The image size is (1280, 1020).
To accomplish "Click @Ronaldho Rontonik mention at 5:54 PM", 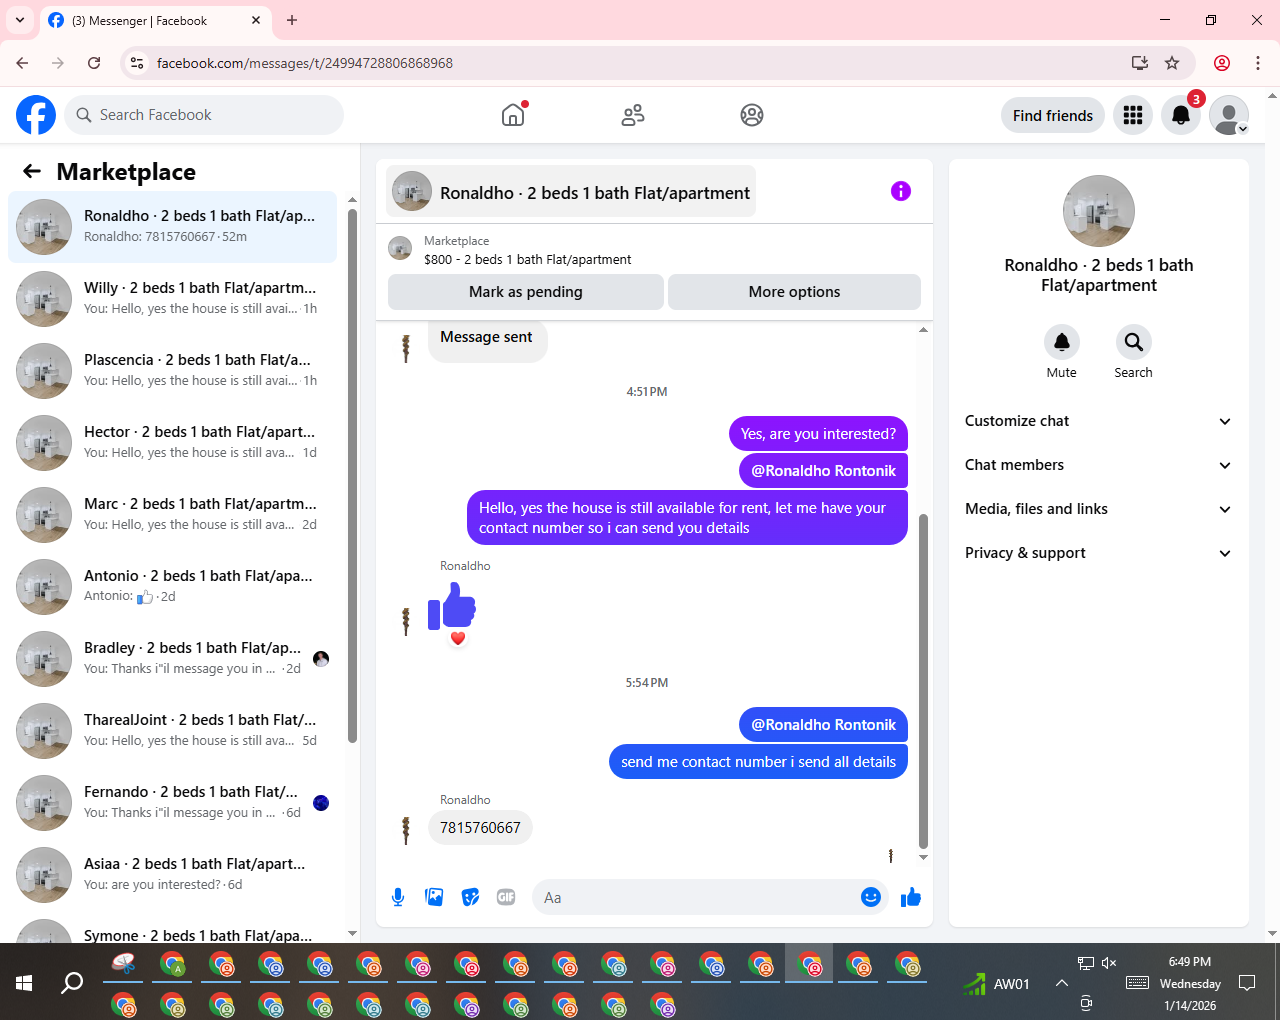I will pyautogui.click(x=824, y=725).
